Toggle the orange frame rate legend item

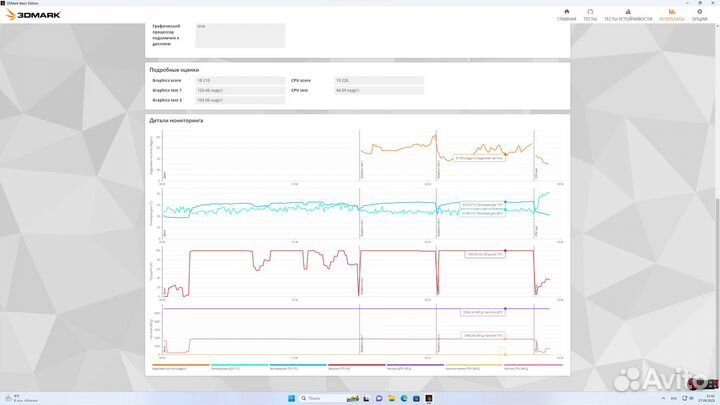[x=180, y=367]
